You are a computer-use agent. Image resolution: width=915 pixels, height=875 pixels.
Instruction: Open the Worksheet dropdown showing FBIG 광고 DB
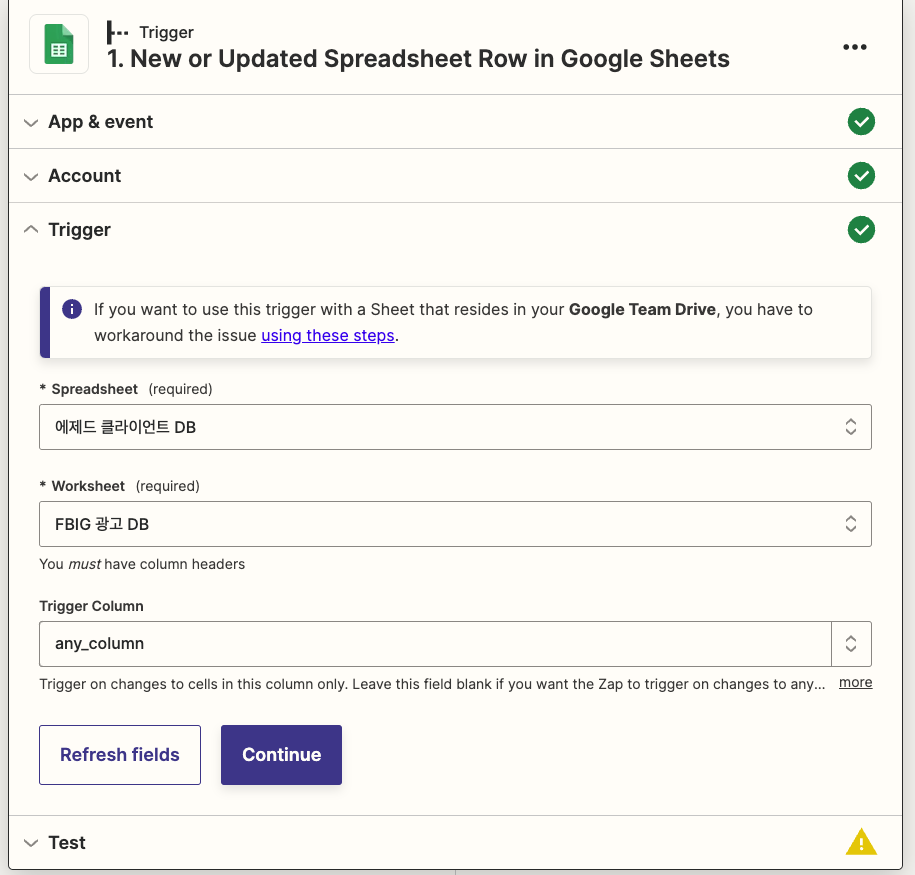point(455,524)
